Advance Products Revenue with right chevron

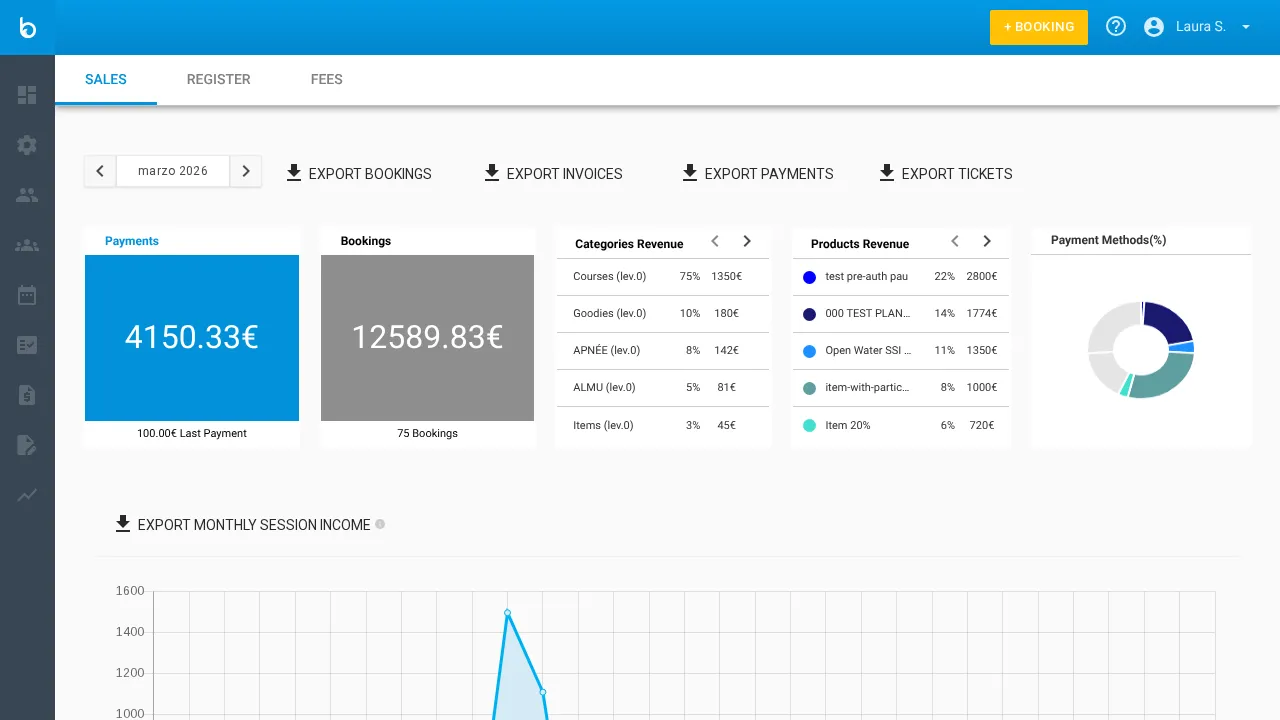point(987,241)
